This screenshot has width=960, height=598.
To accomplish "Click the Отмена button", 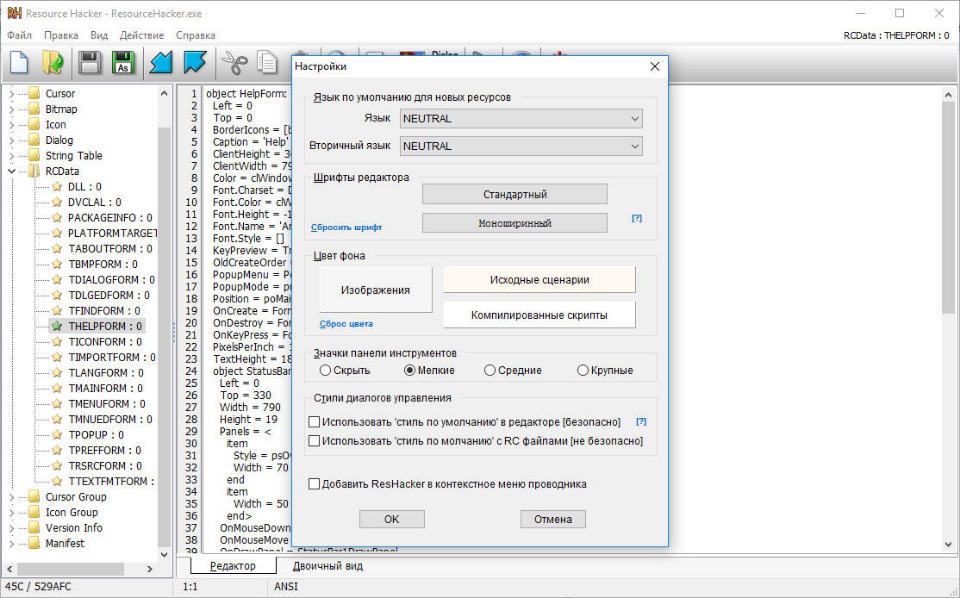I will click(553, 519).
